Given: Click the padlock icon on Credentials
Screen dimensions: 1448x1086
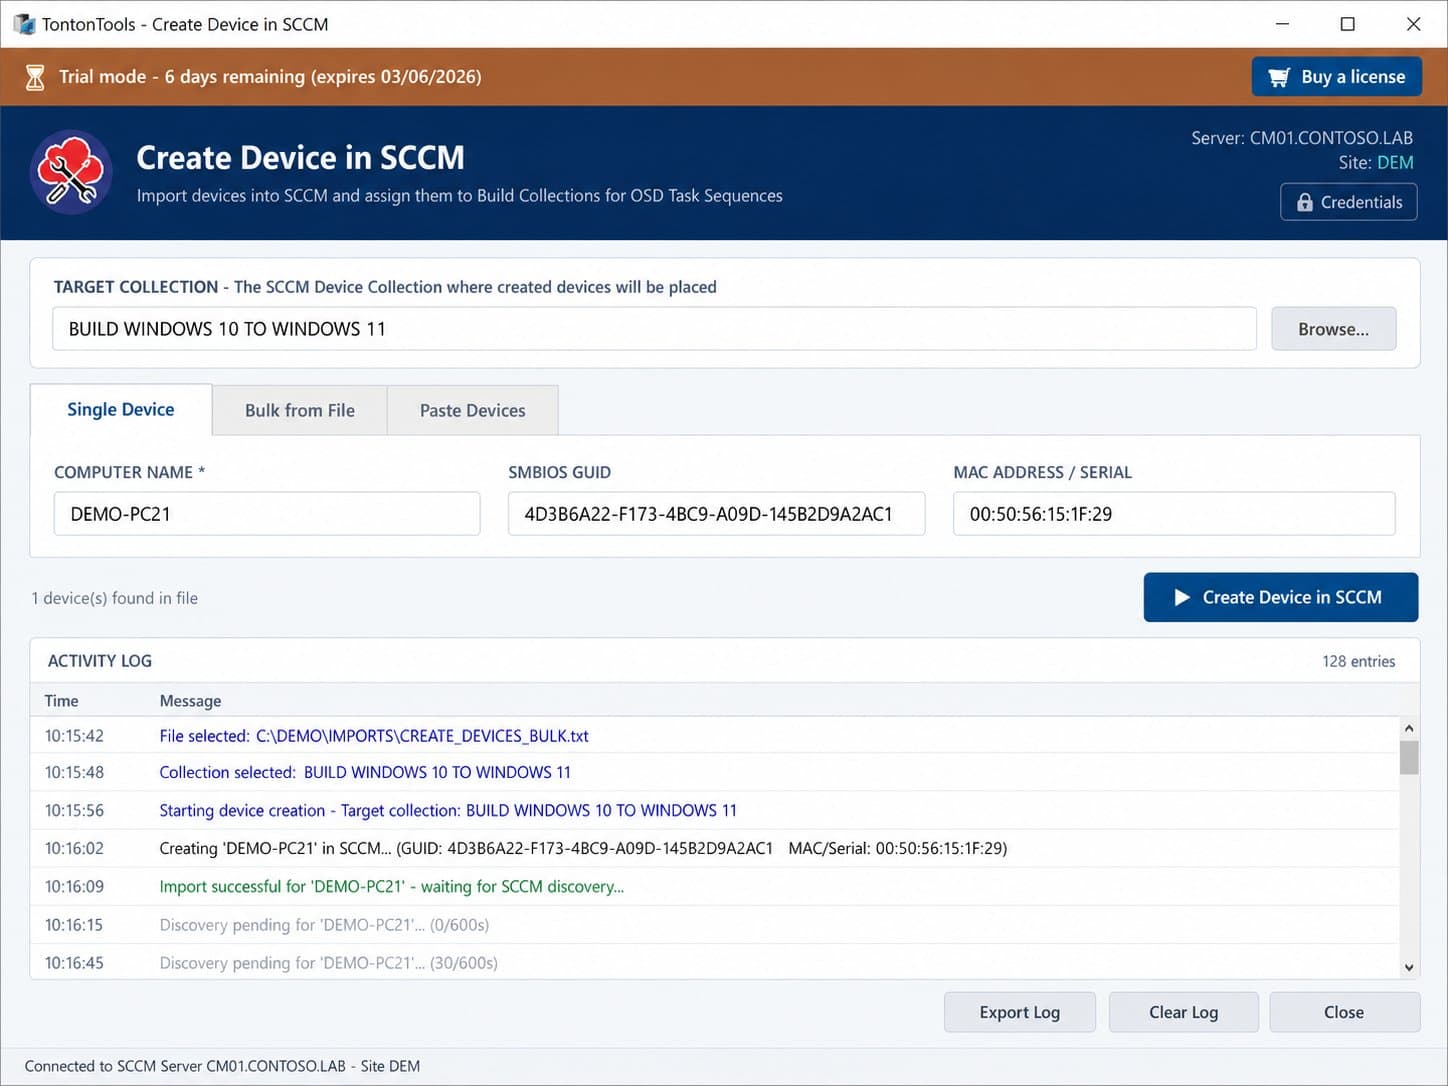Looking at the screenshot, I should coord(1305,202).
